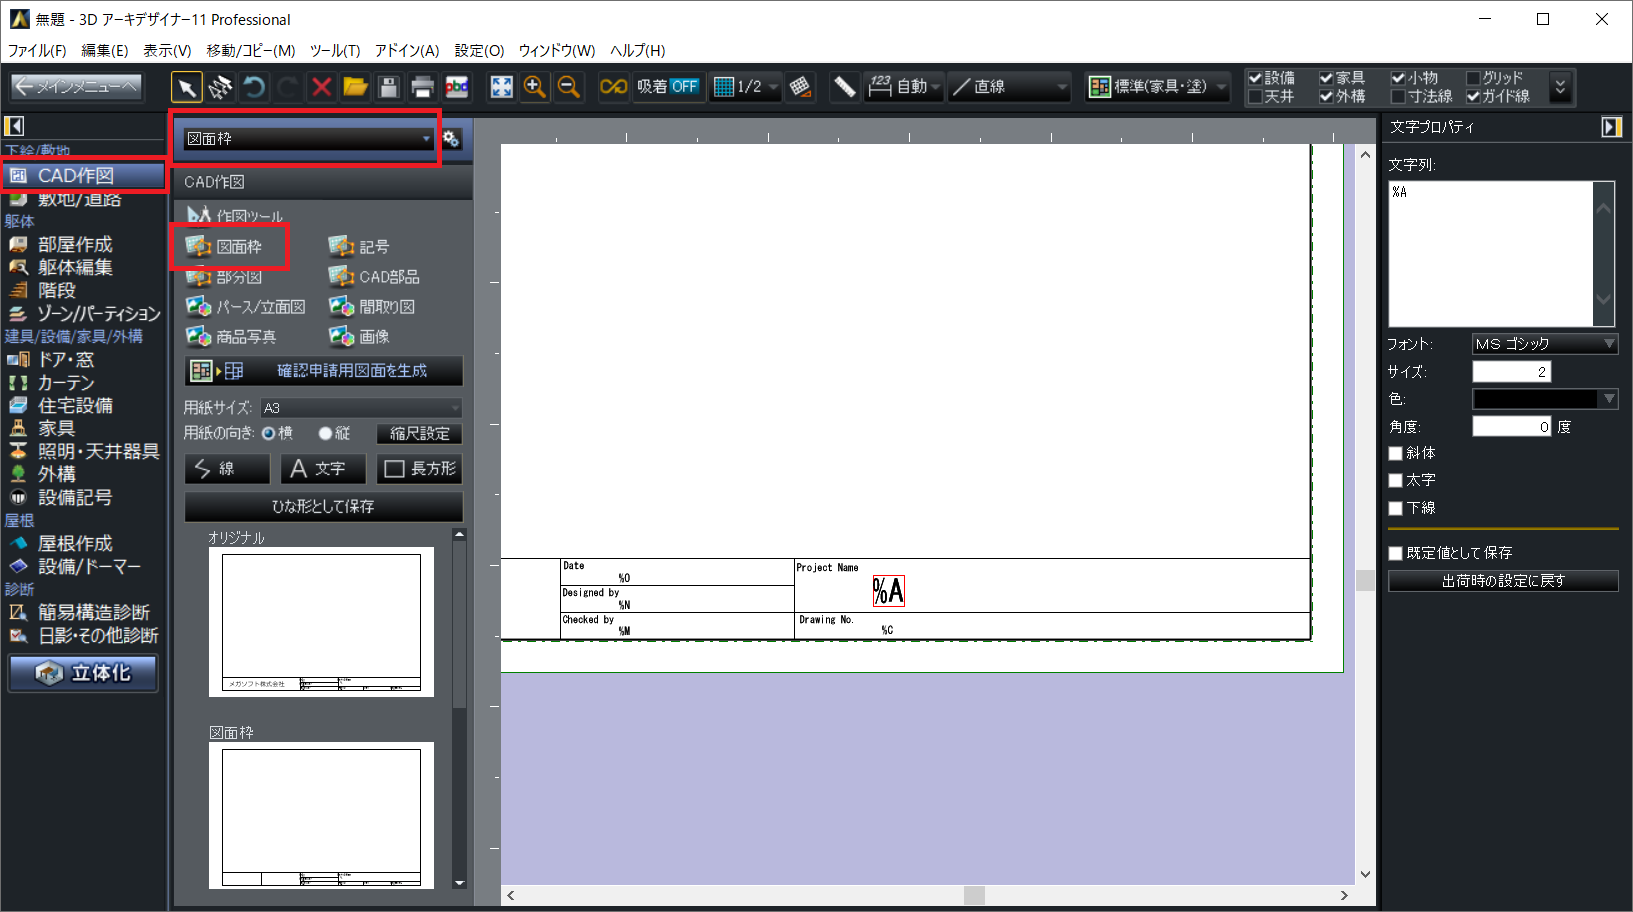Click the fit-to-window view icon
The height and width of the screenshot is (912, 1633).
click(x=501, y=87)
